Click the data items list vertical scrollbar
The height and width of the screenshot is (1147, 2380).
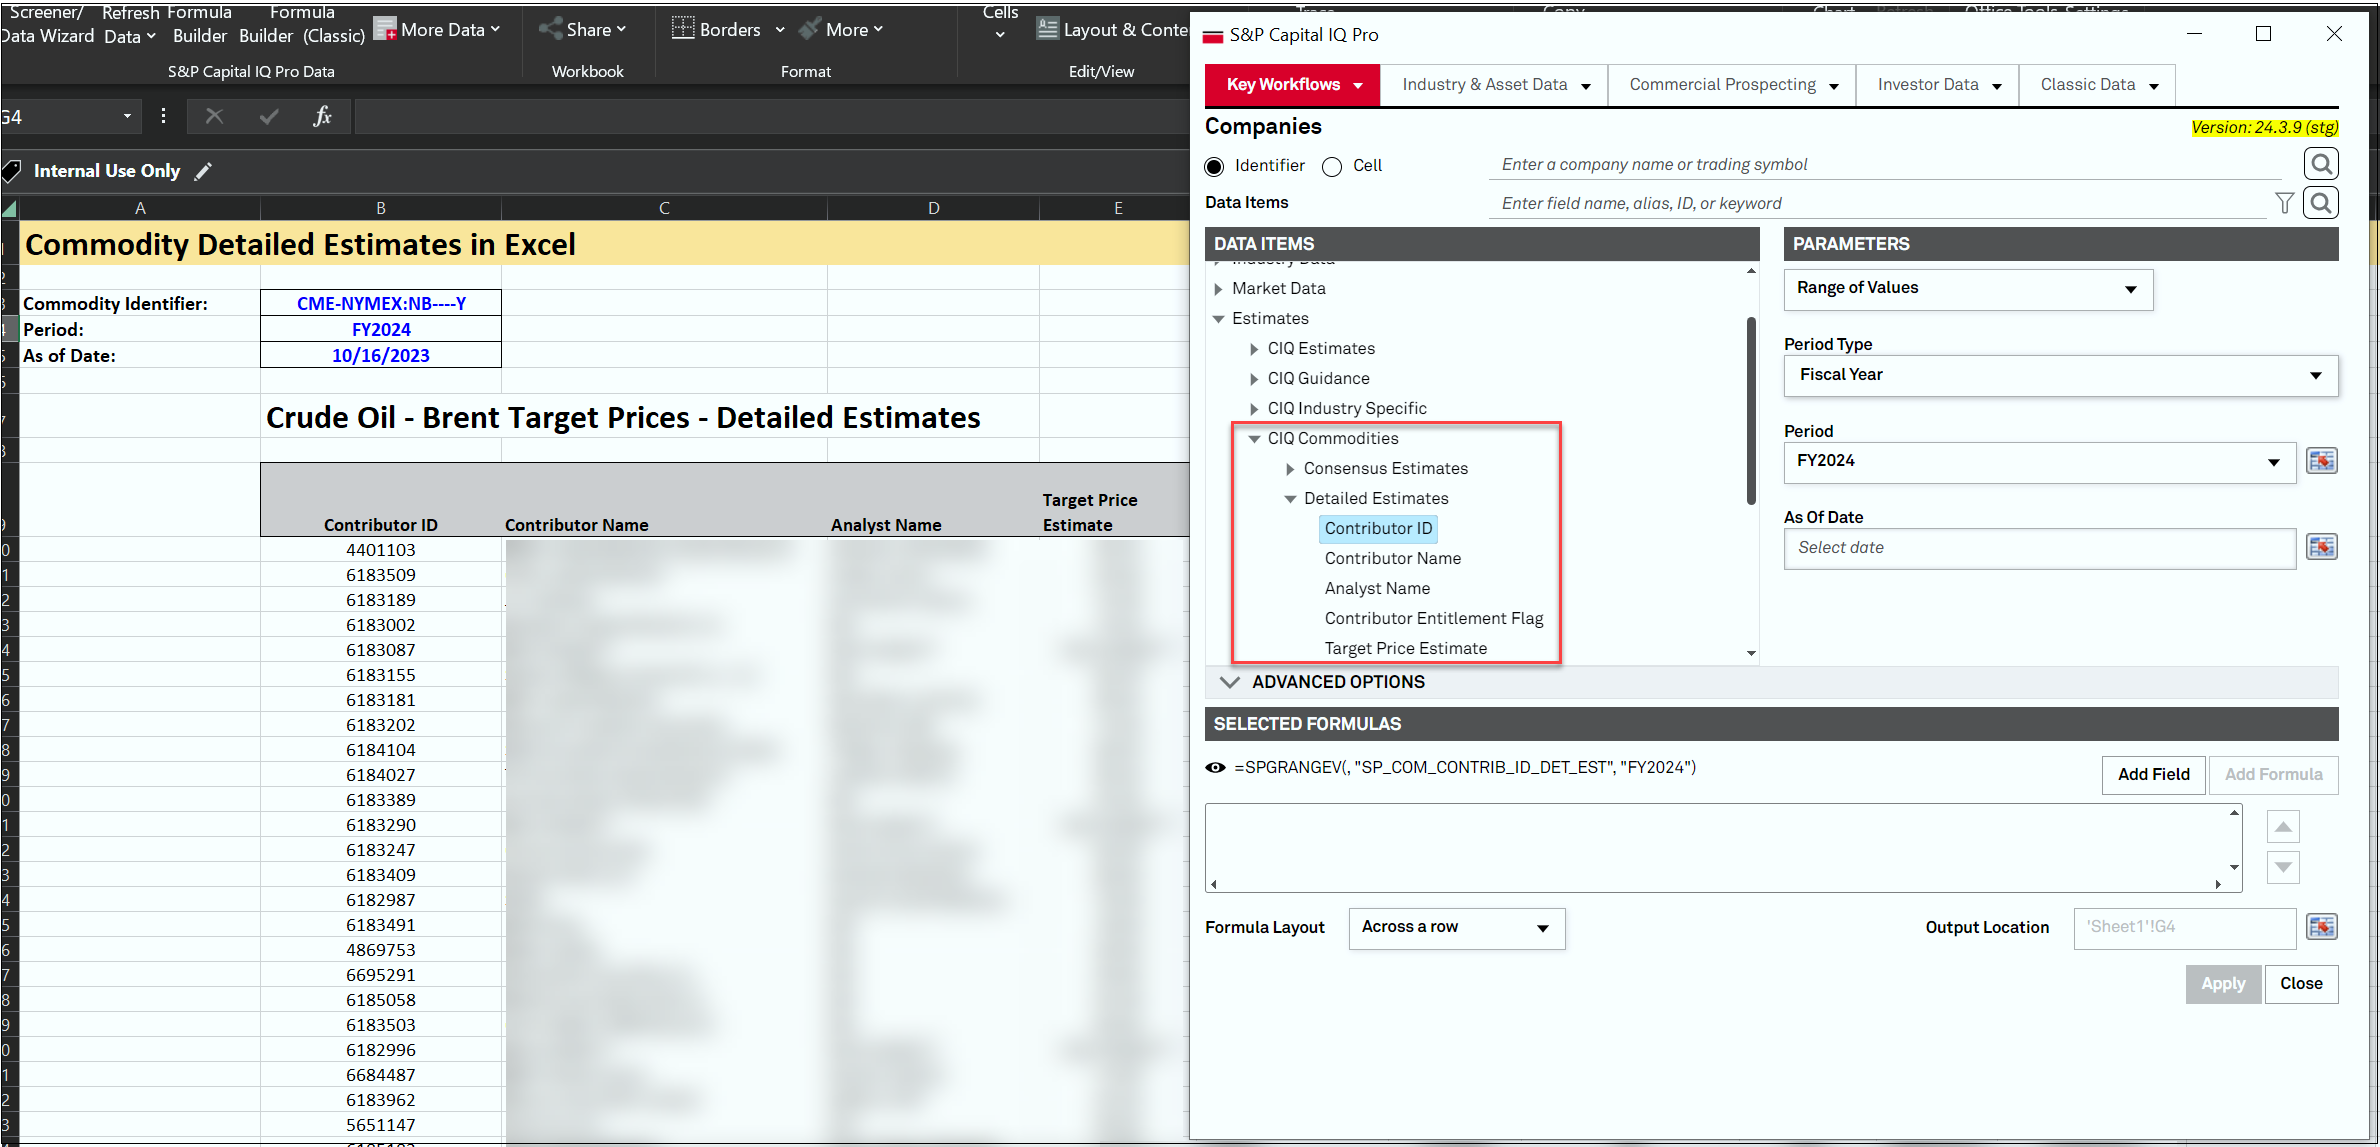point(1751,410)
